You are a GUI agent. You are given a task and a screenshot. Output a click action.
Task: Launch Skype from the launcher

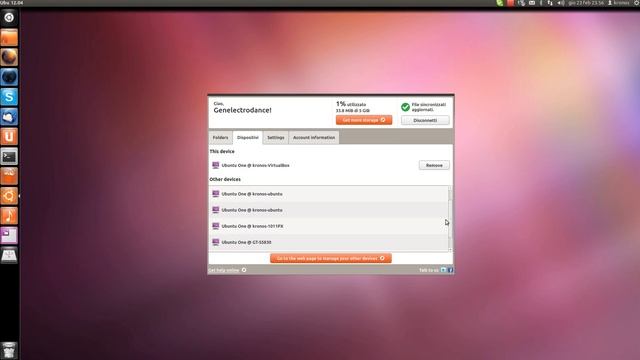9,97
